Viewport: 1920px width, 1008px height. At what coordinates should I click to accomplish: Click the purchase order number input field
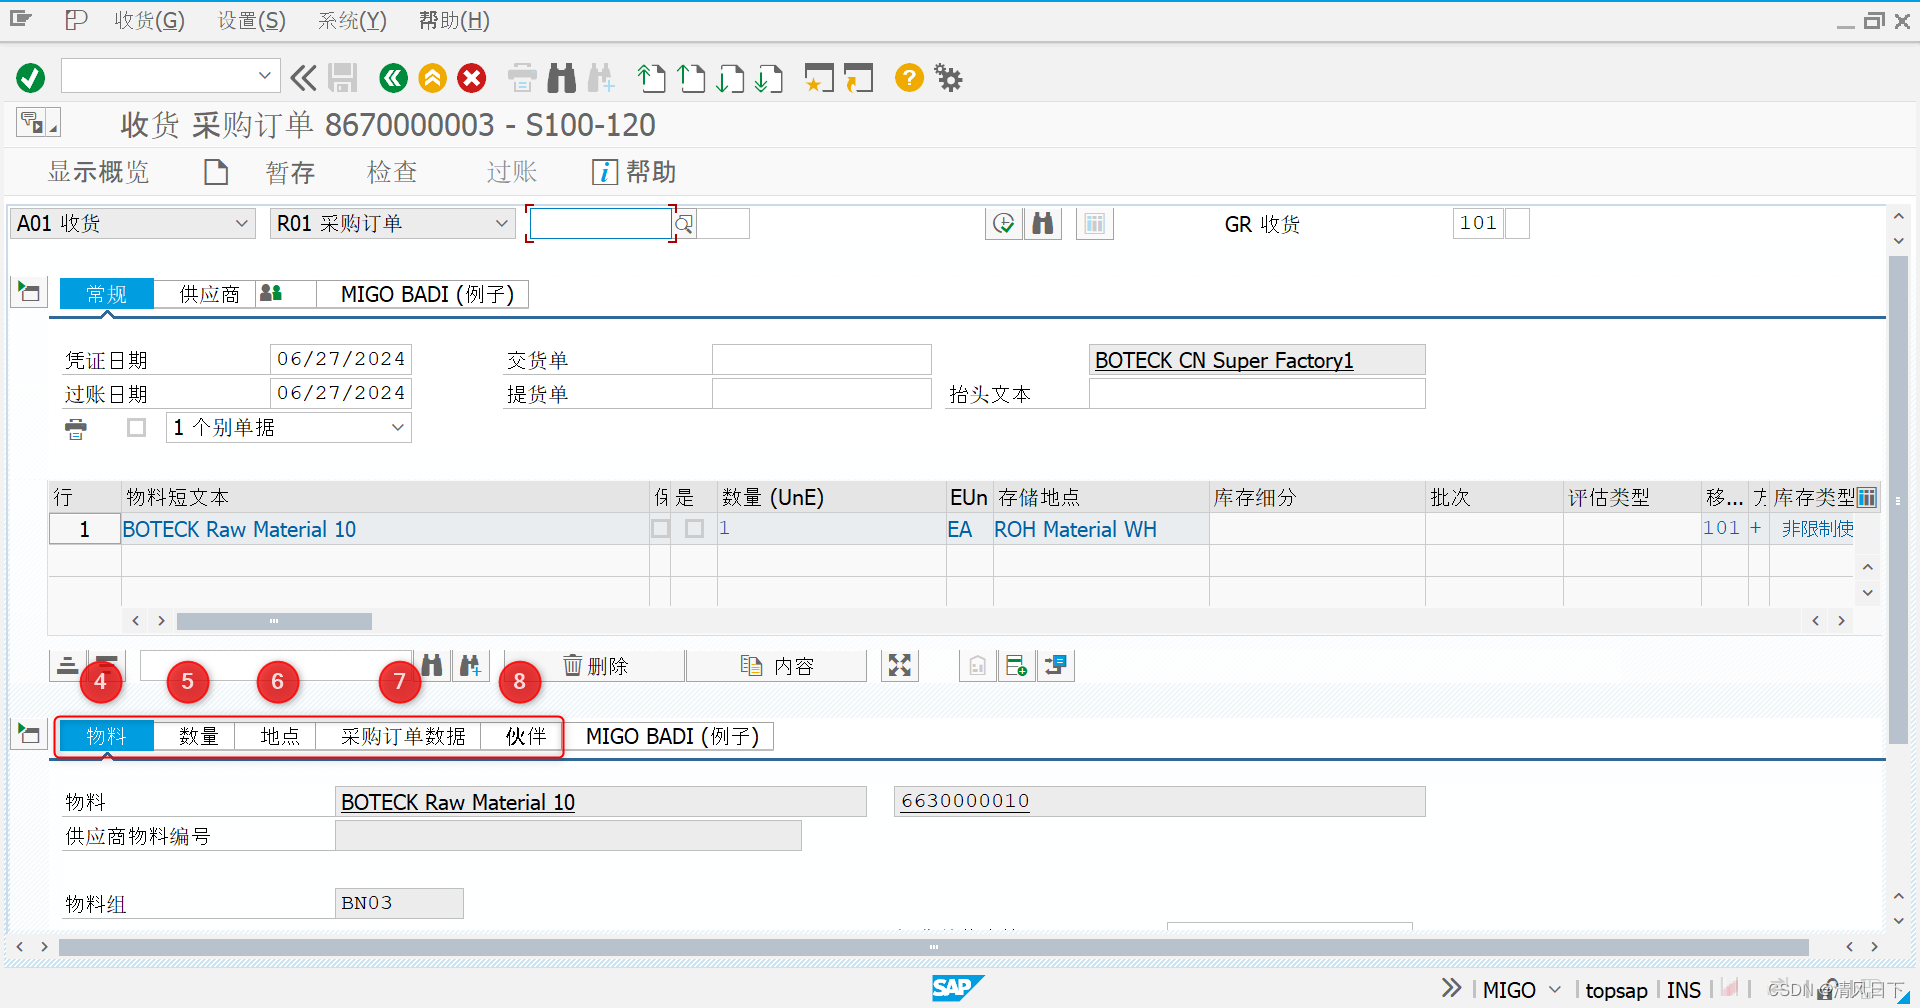click(600, 224)
